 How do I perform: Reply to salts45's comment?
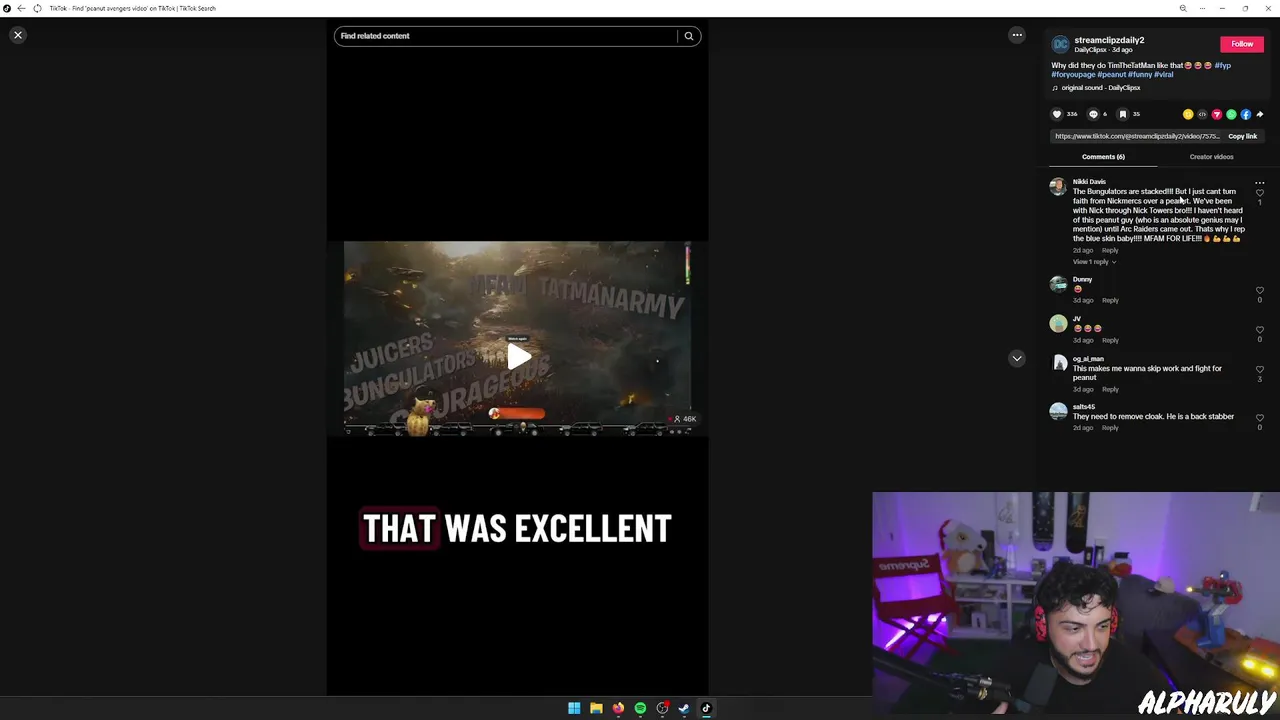point(1110,428)
